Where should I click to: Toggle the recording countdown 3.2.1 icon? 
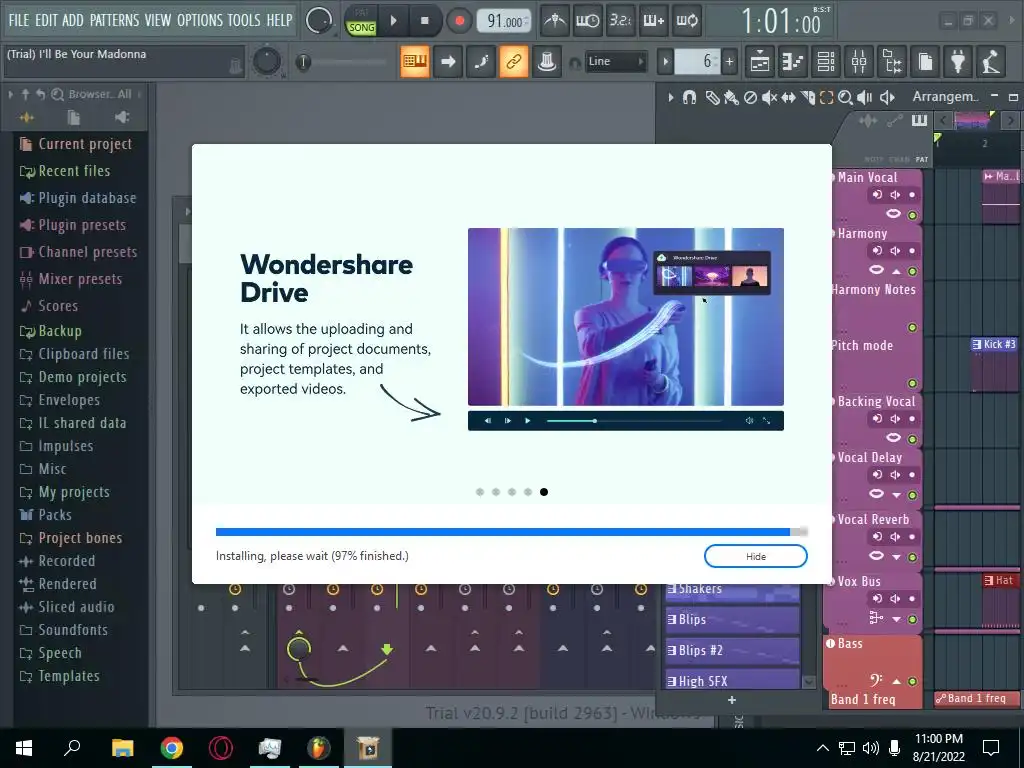pyautogui.click(x=620, y=21)
